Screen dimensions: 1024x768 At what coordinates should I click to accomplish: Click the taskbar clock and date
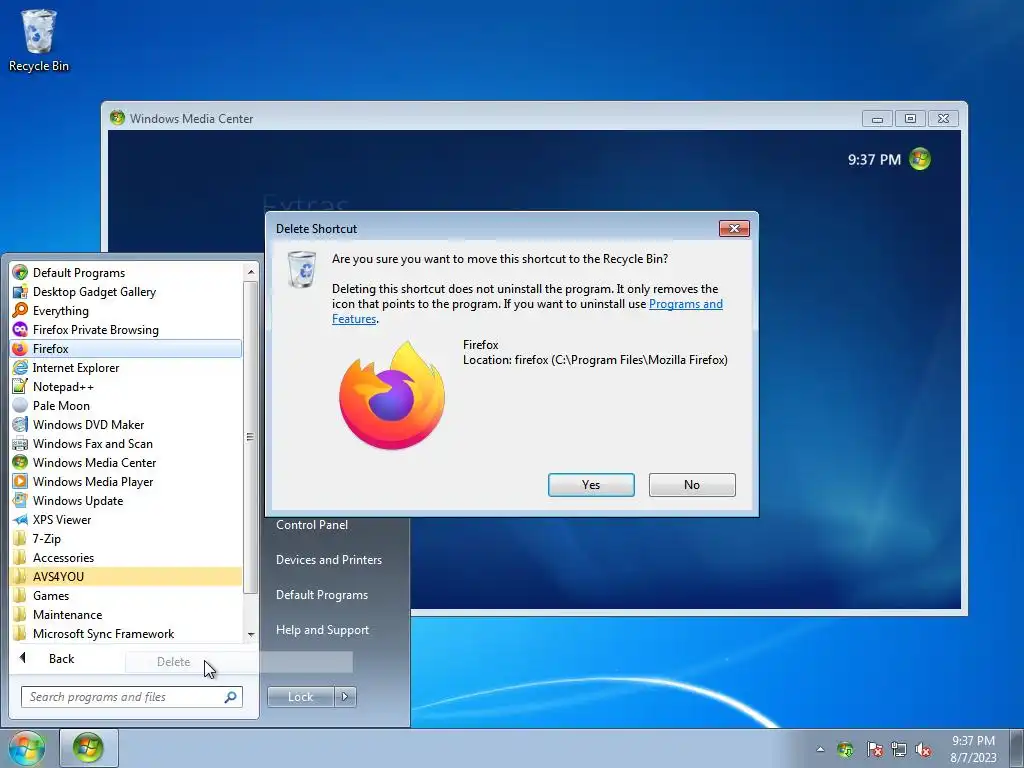coord(973,749)
